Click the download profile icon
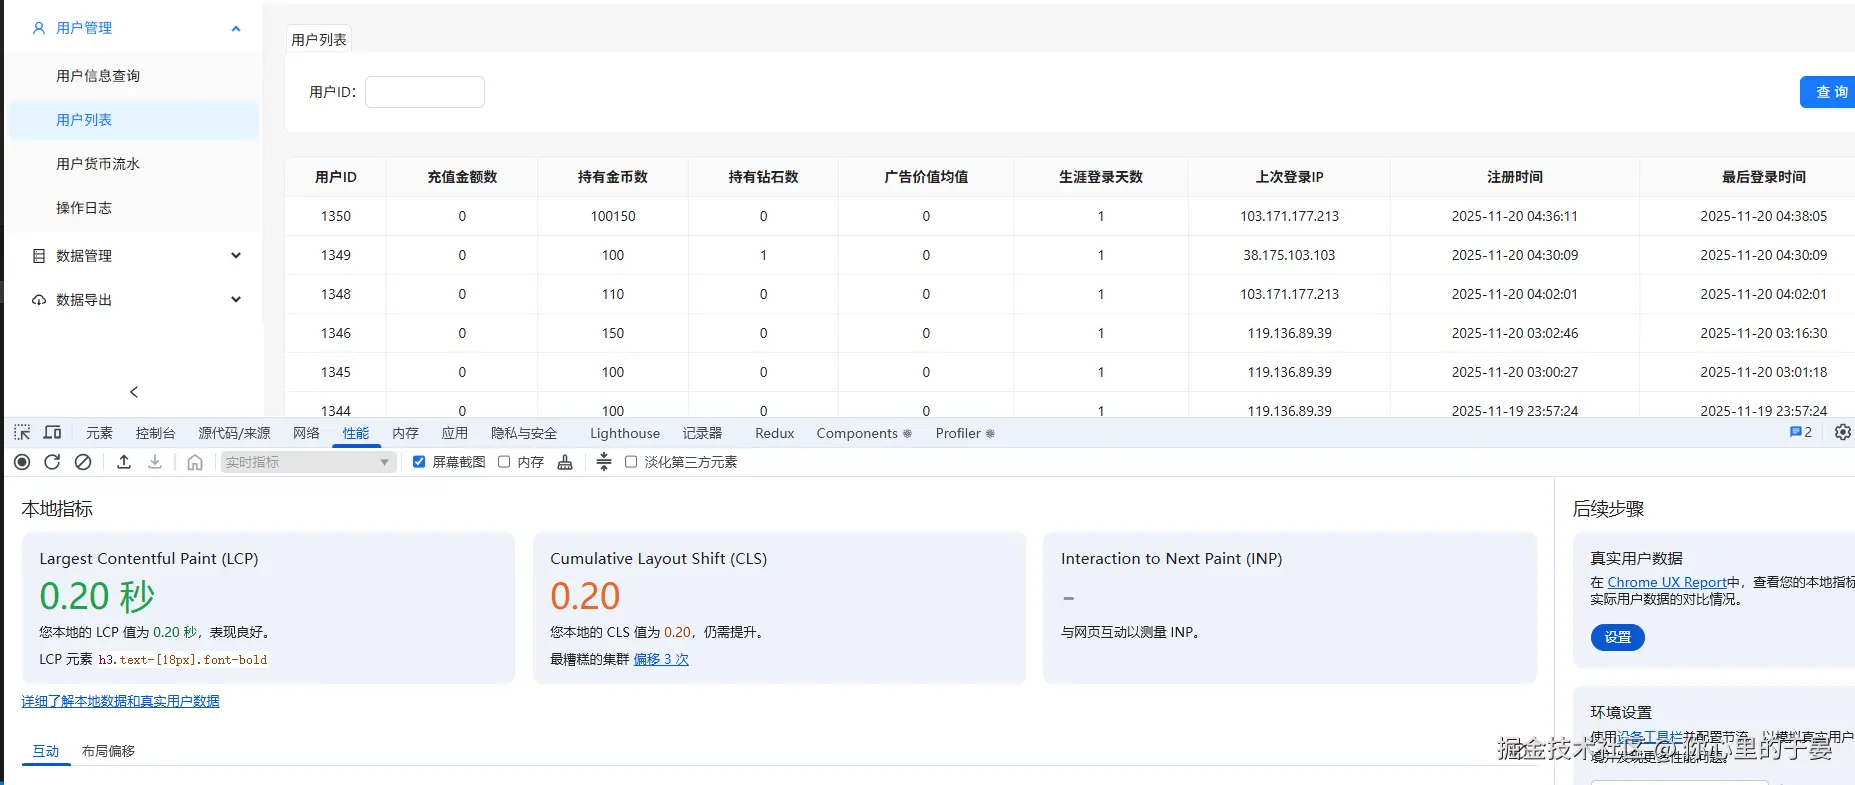The image size is (1855, 785). pyautogui.click(x=155, y=462)
